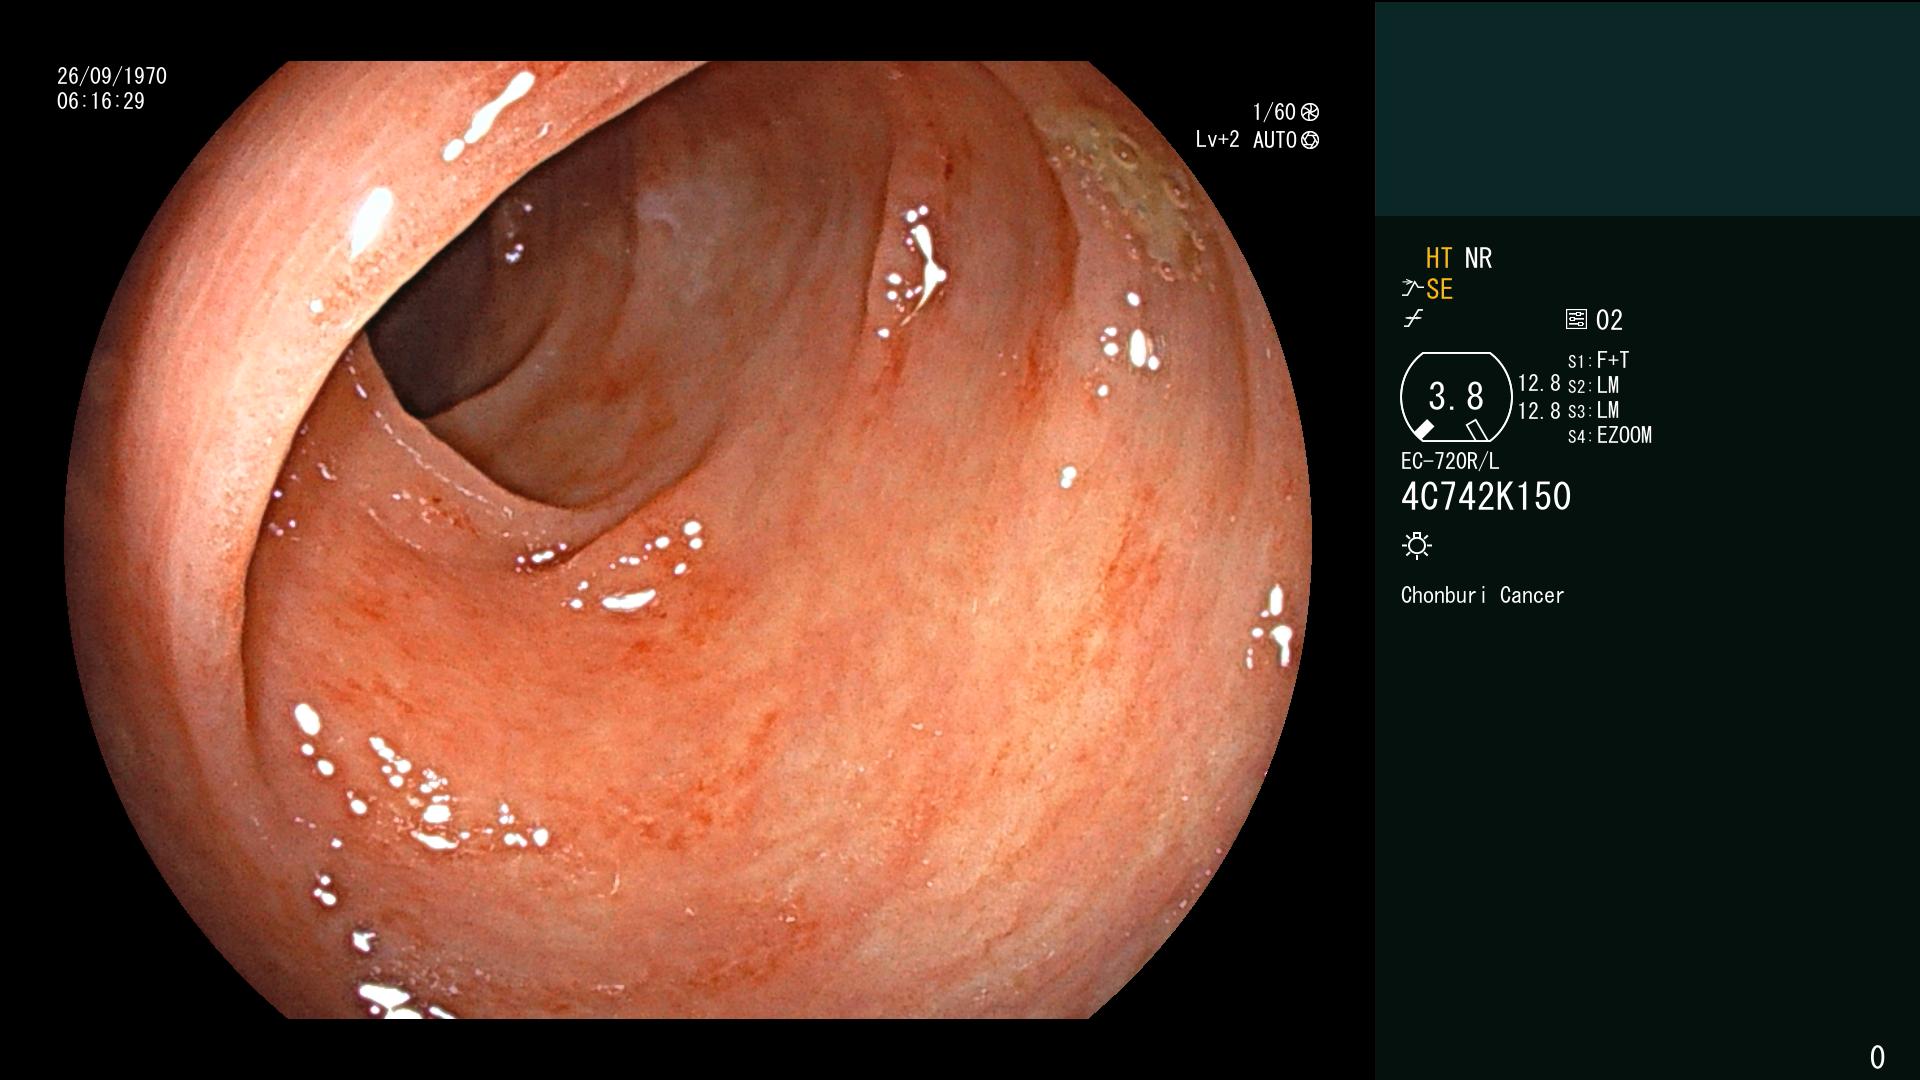Screen dimensions: 1920x1080
Task: Click the Lv+2 brightness level text
Action: 1217,140
